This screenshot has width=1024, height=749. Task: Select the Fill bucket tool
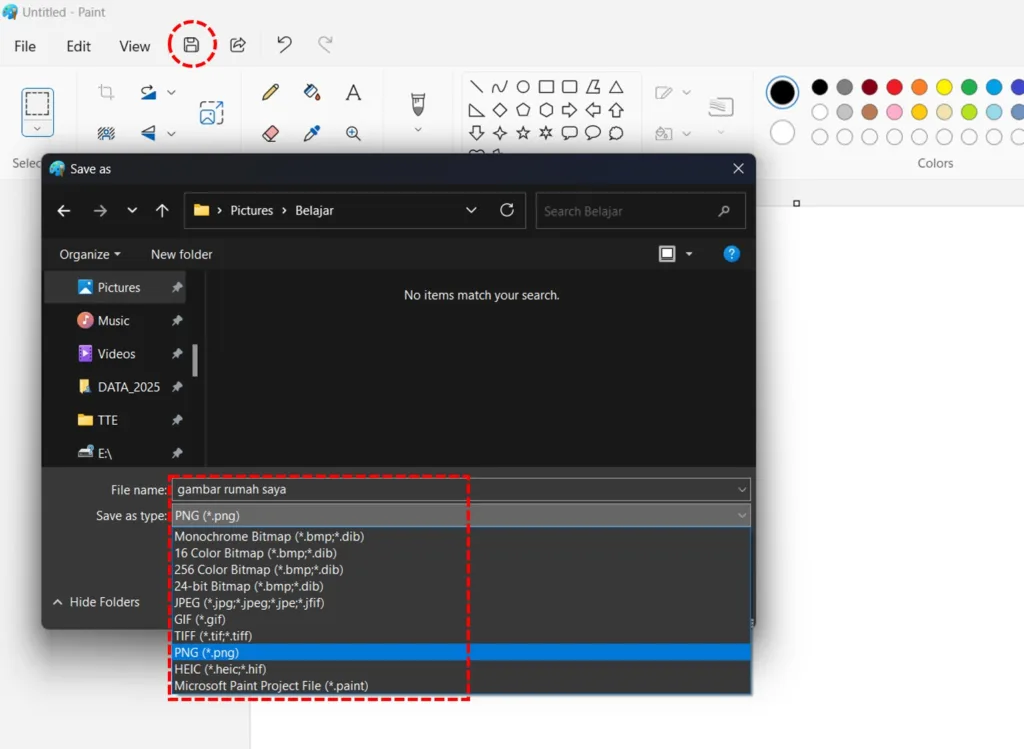click(x=312, y=93)
